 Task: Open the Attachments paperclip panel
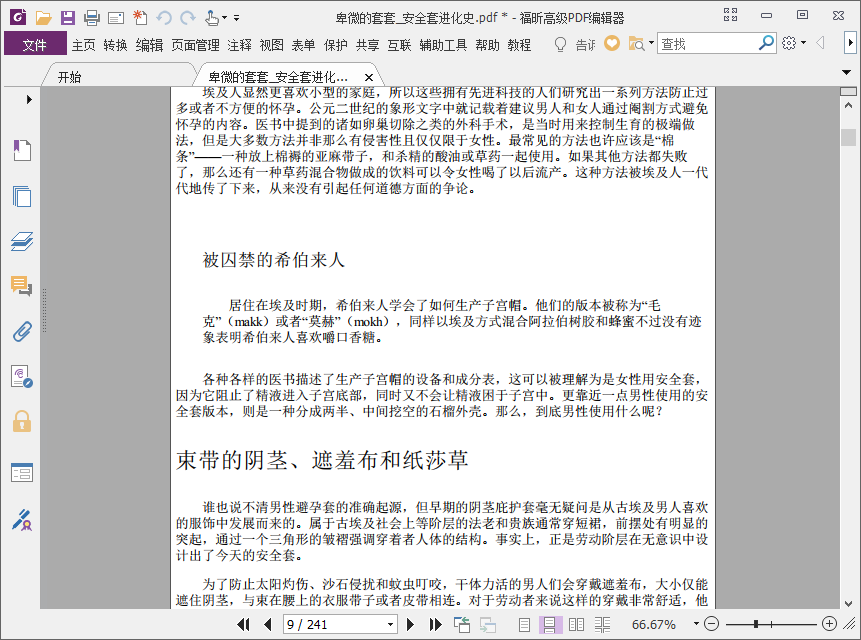point(22,332)
